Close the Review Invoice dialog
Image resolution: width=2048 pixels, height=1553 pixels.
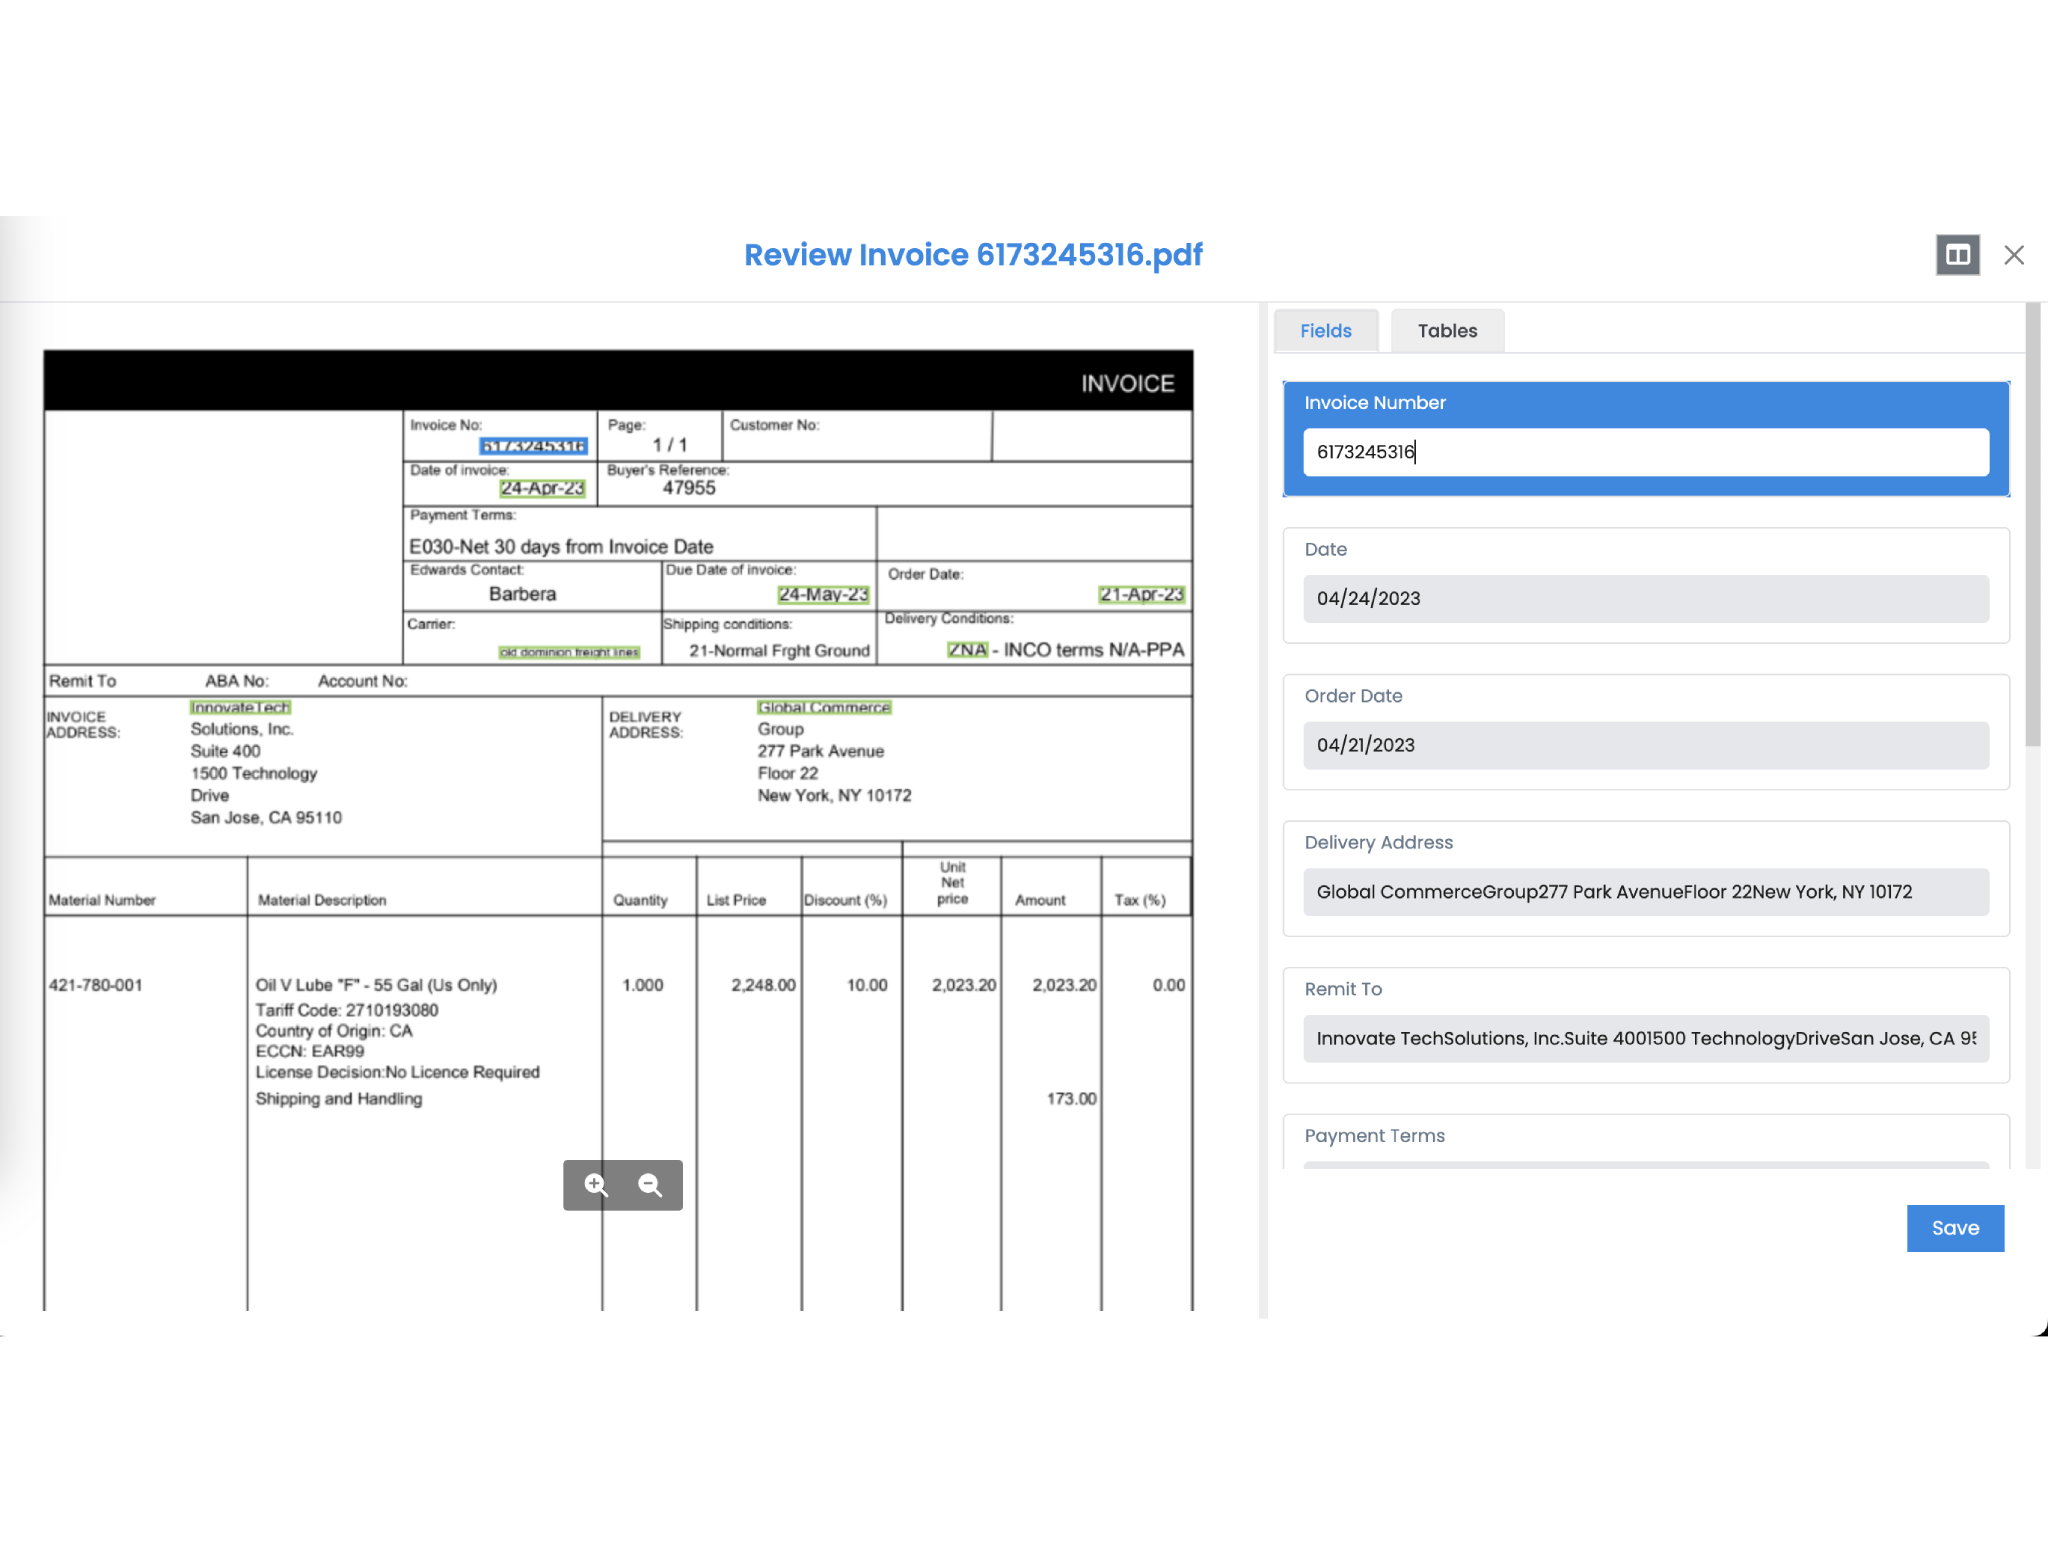pyautogui.click(x=2014, y=255)
